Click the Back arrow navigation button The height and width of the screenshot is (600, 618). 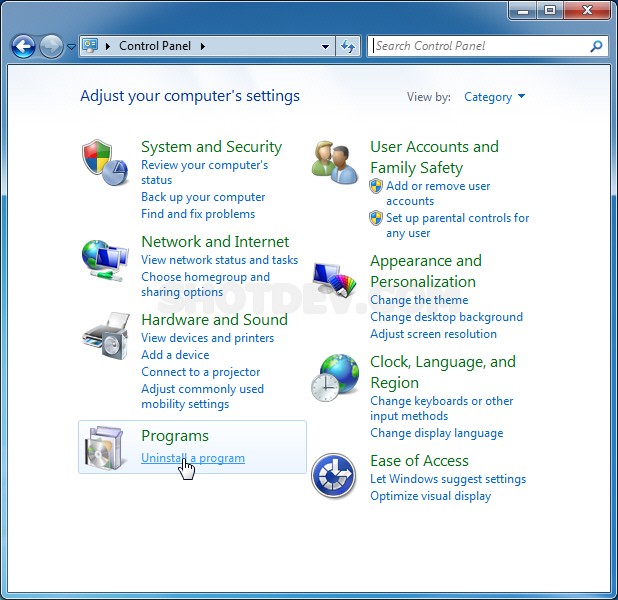pos(23,47)
